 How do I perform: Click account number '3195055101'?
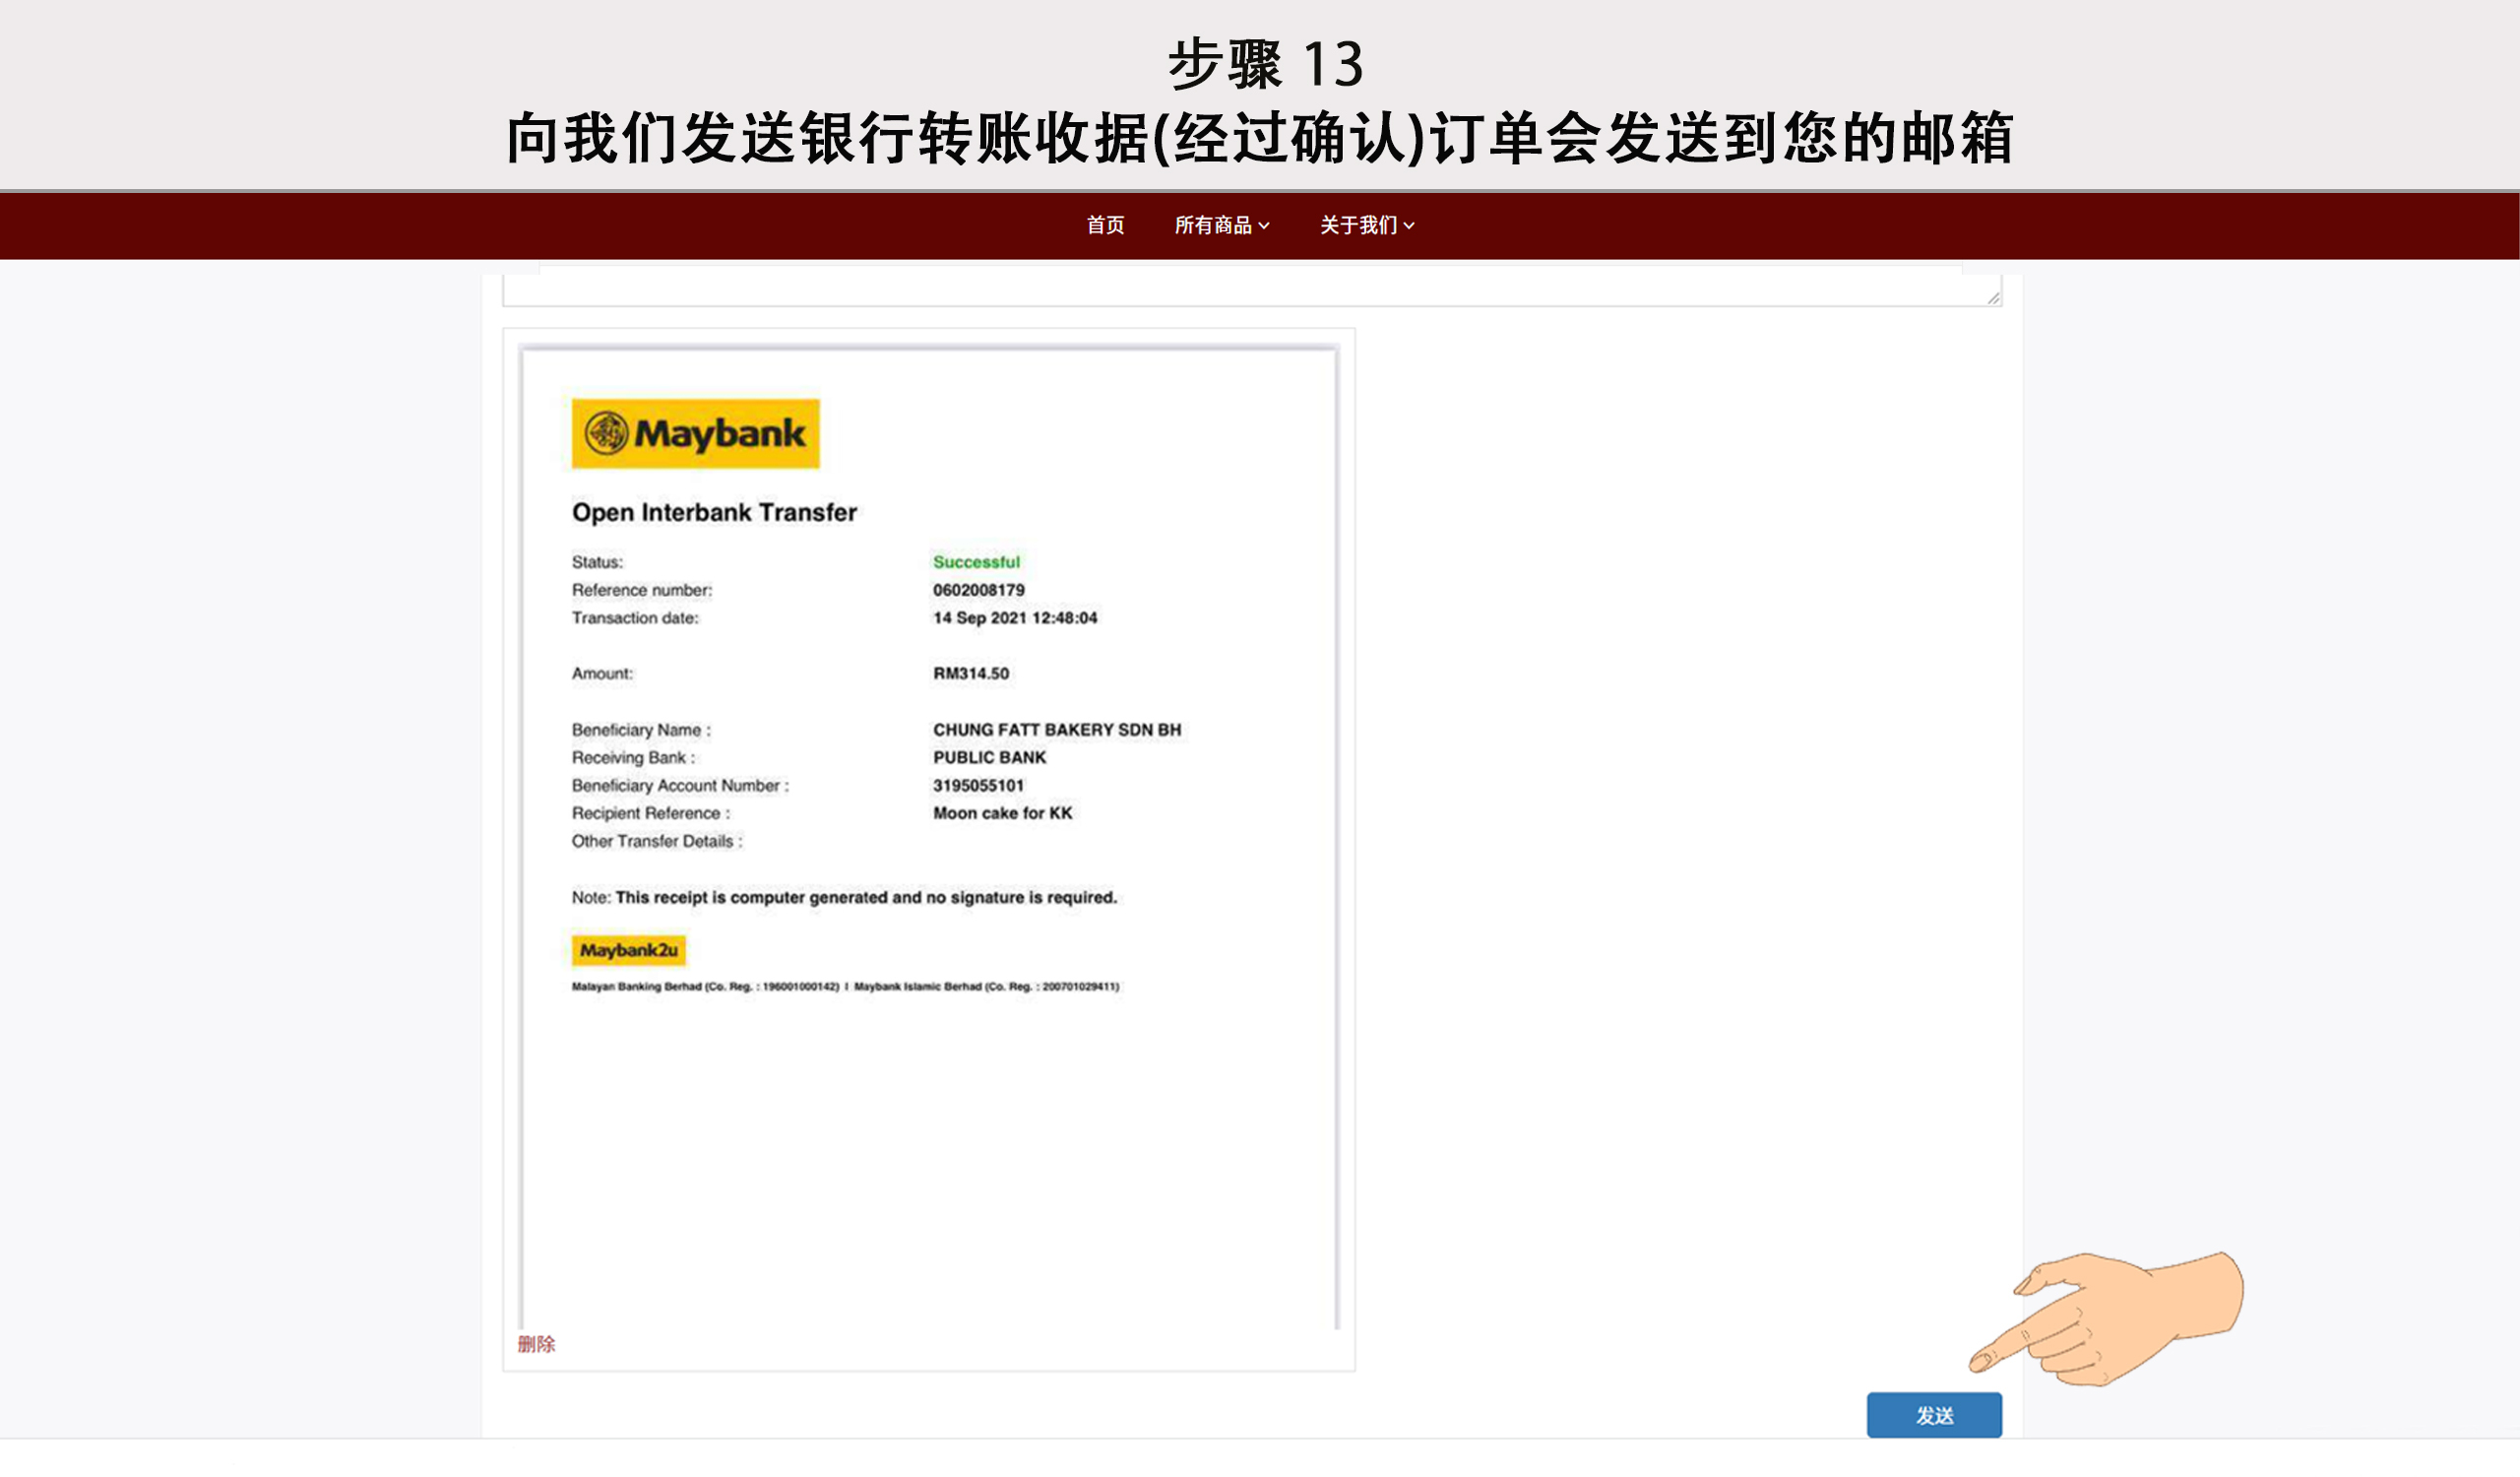pos(979,786)
